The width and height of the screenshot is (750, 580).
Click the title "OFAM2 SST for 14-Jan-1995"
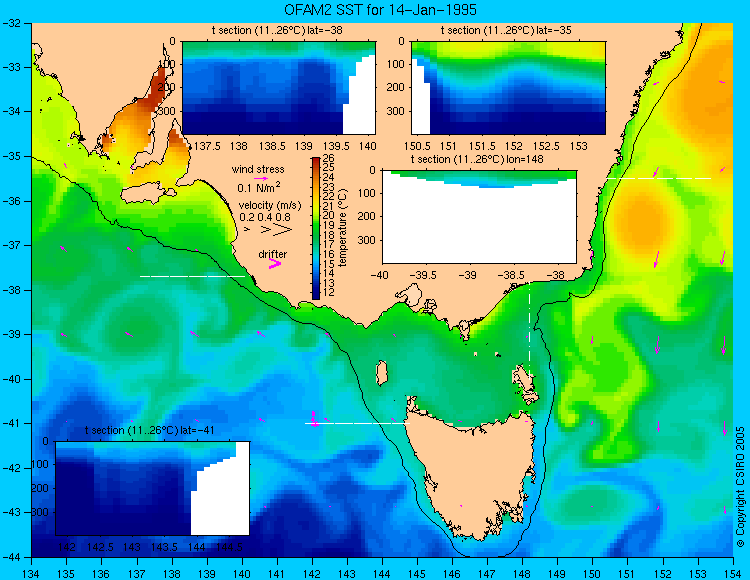click(380, 10)
